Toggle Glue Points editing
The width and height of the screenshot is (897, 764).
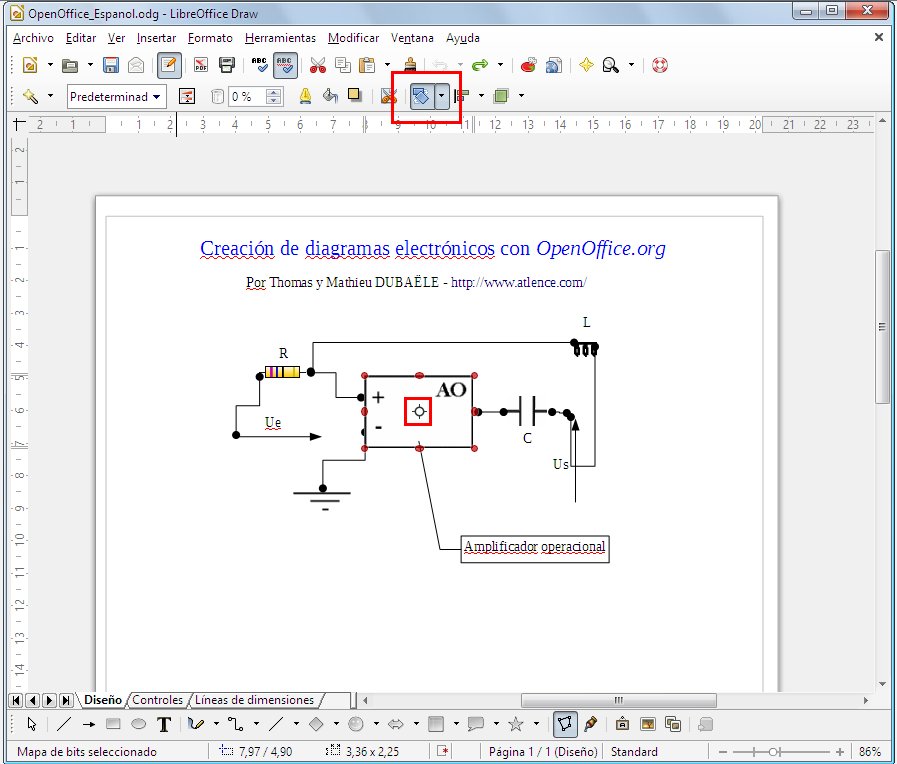(591, 725)
